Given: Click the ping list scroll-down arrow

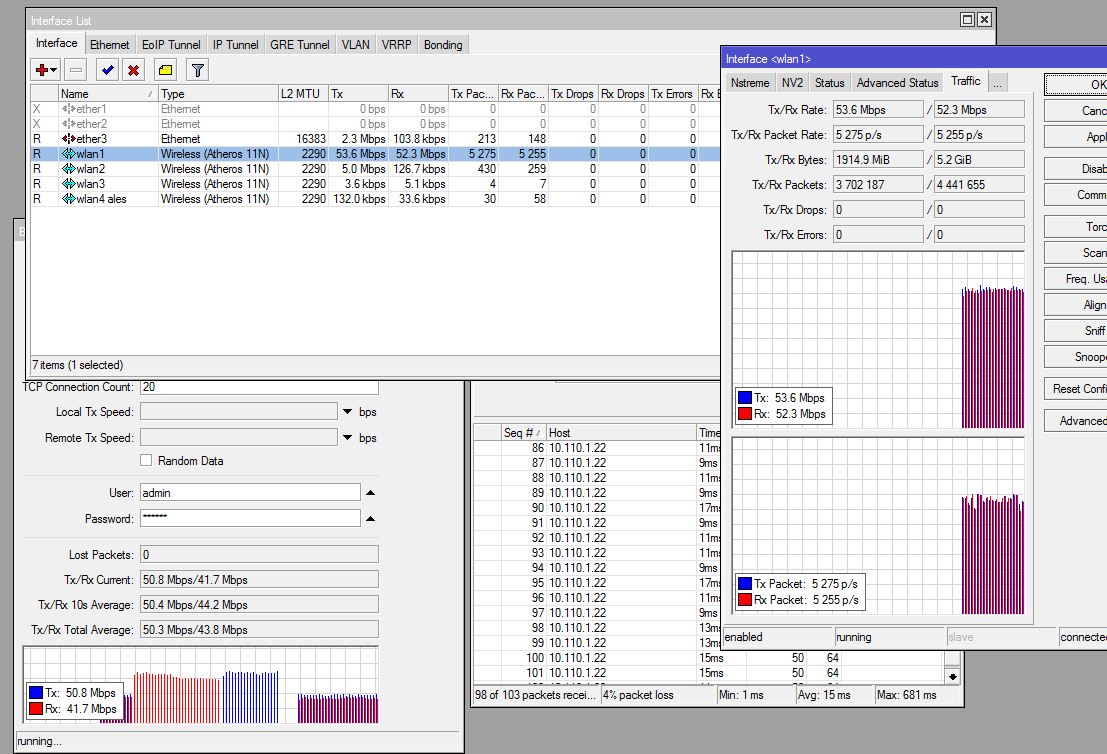Looking at the screenshot, I should [x=952, y=676].
